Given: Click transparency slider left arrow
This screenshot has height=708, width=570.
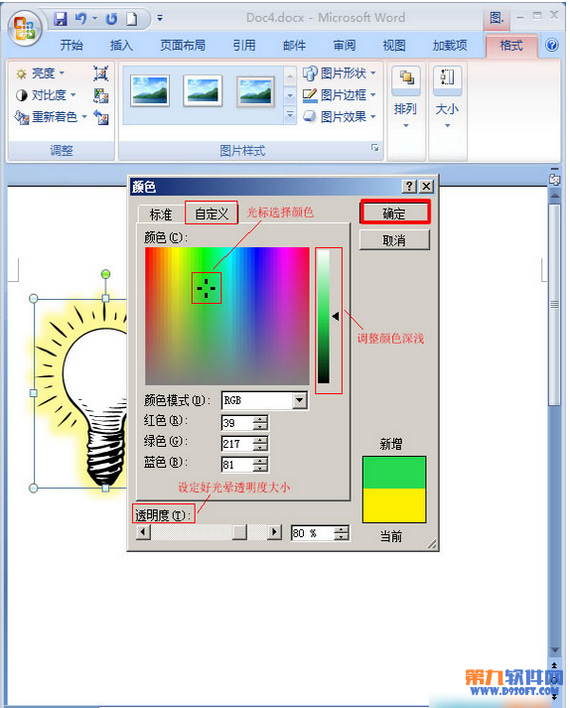Looking at the screenshot, I should pyautogui.click(x=143, y=532).
